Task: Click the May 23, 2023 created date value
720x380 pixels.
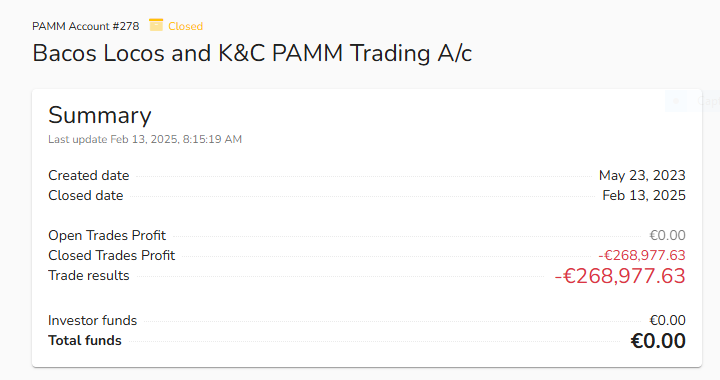Action: pyautogui.click(x=642, y=175)
